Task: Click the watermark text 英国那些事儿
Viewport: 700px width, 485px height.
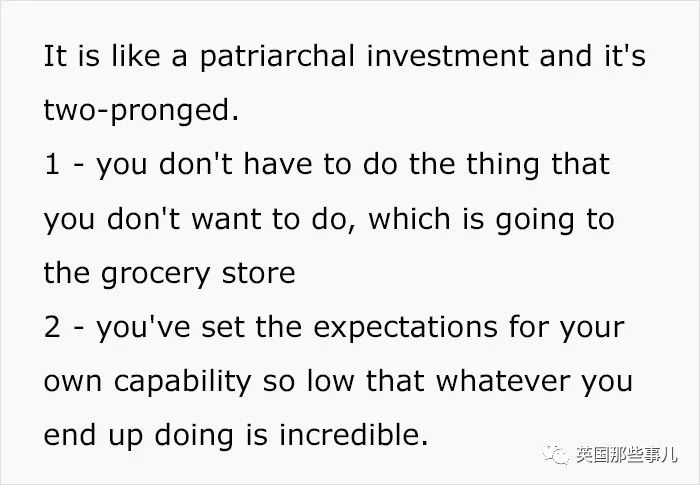Action: [626, 456]
